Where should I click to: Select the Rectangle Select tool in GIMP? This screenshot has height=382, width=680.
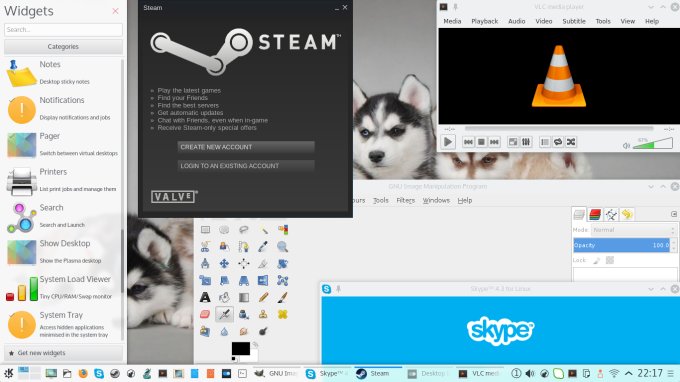[x=205, y=230]
